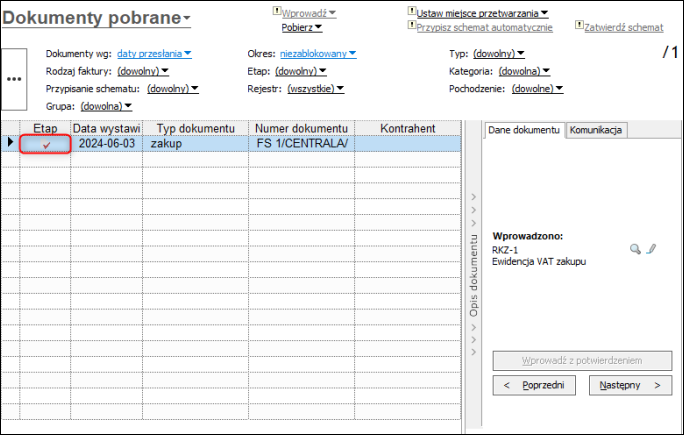Open the magnifier preview icon for RKZ-1
The width and height of the screenshot is (684, 435).
[x=635, y=249]
